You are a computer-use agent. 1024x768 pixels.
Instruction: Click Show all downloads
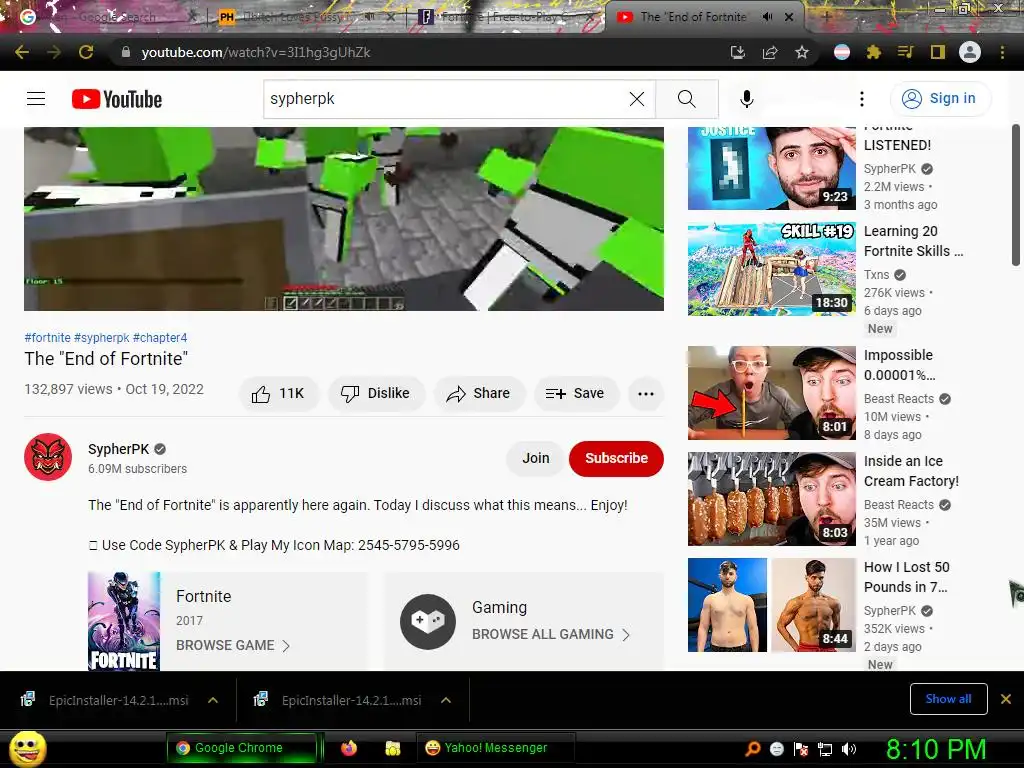tap(948, 699)
